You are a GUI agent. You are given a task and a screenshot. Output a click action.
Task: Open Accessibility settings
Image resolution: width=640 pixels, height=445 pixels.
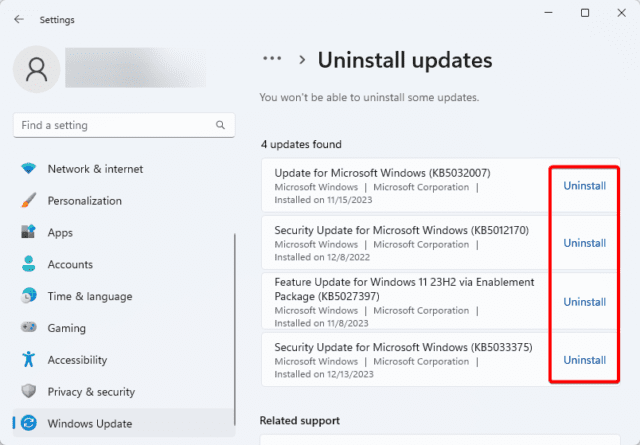point(124,360)
